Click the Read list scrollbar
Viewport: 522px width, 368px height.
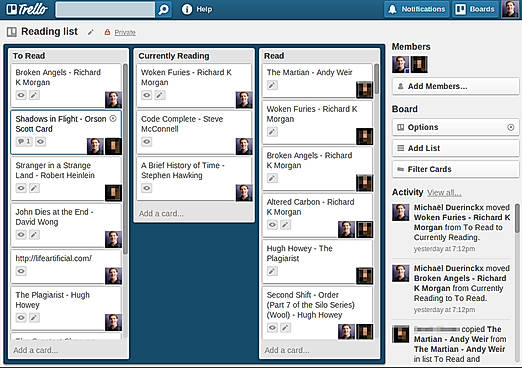[376, 79]
